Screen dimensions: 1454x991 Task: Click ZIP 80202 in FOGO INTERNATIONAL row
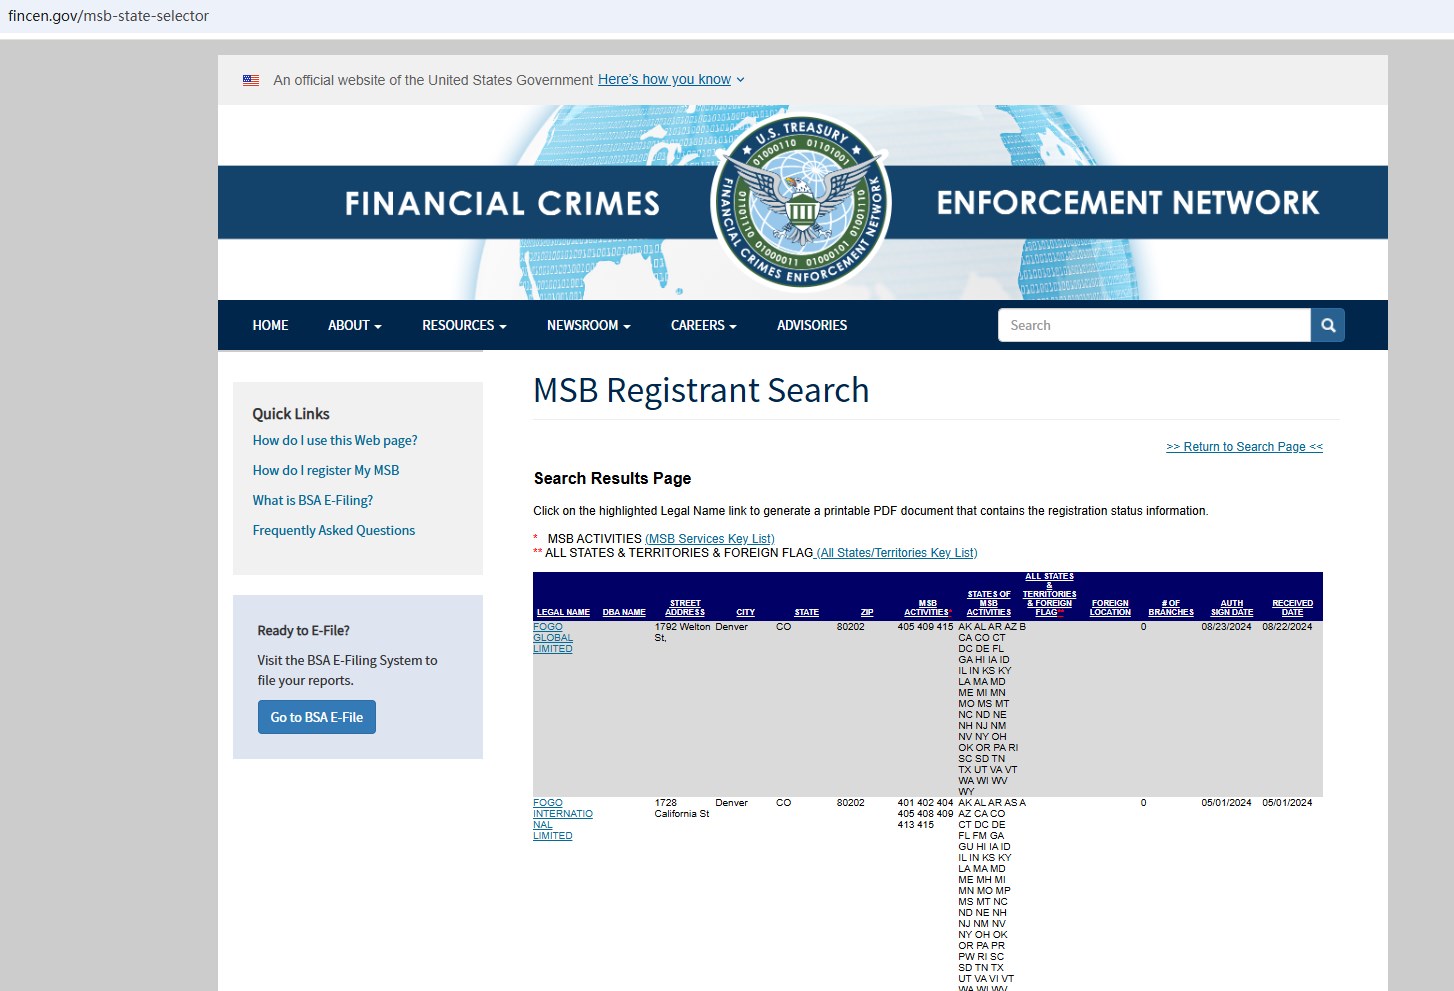point(851,803)
